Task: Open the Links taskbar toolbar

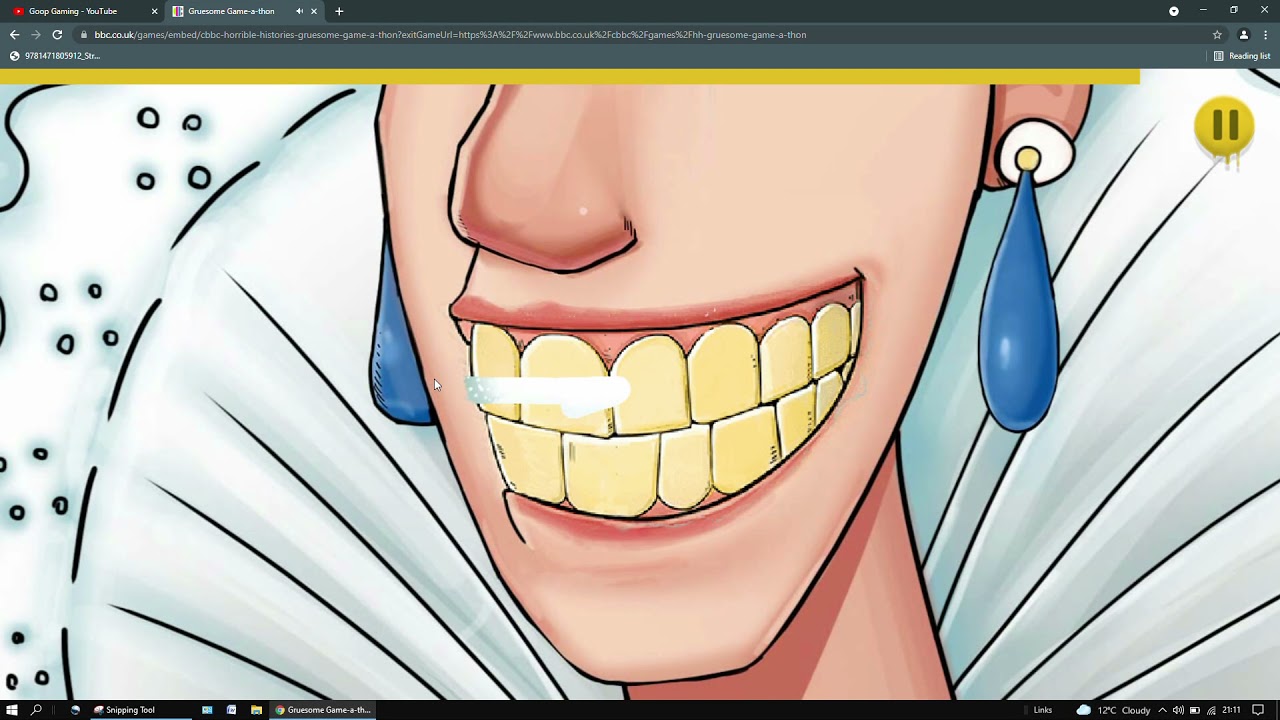Action: [x=1043, y=710]
